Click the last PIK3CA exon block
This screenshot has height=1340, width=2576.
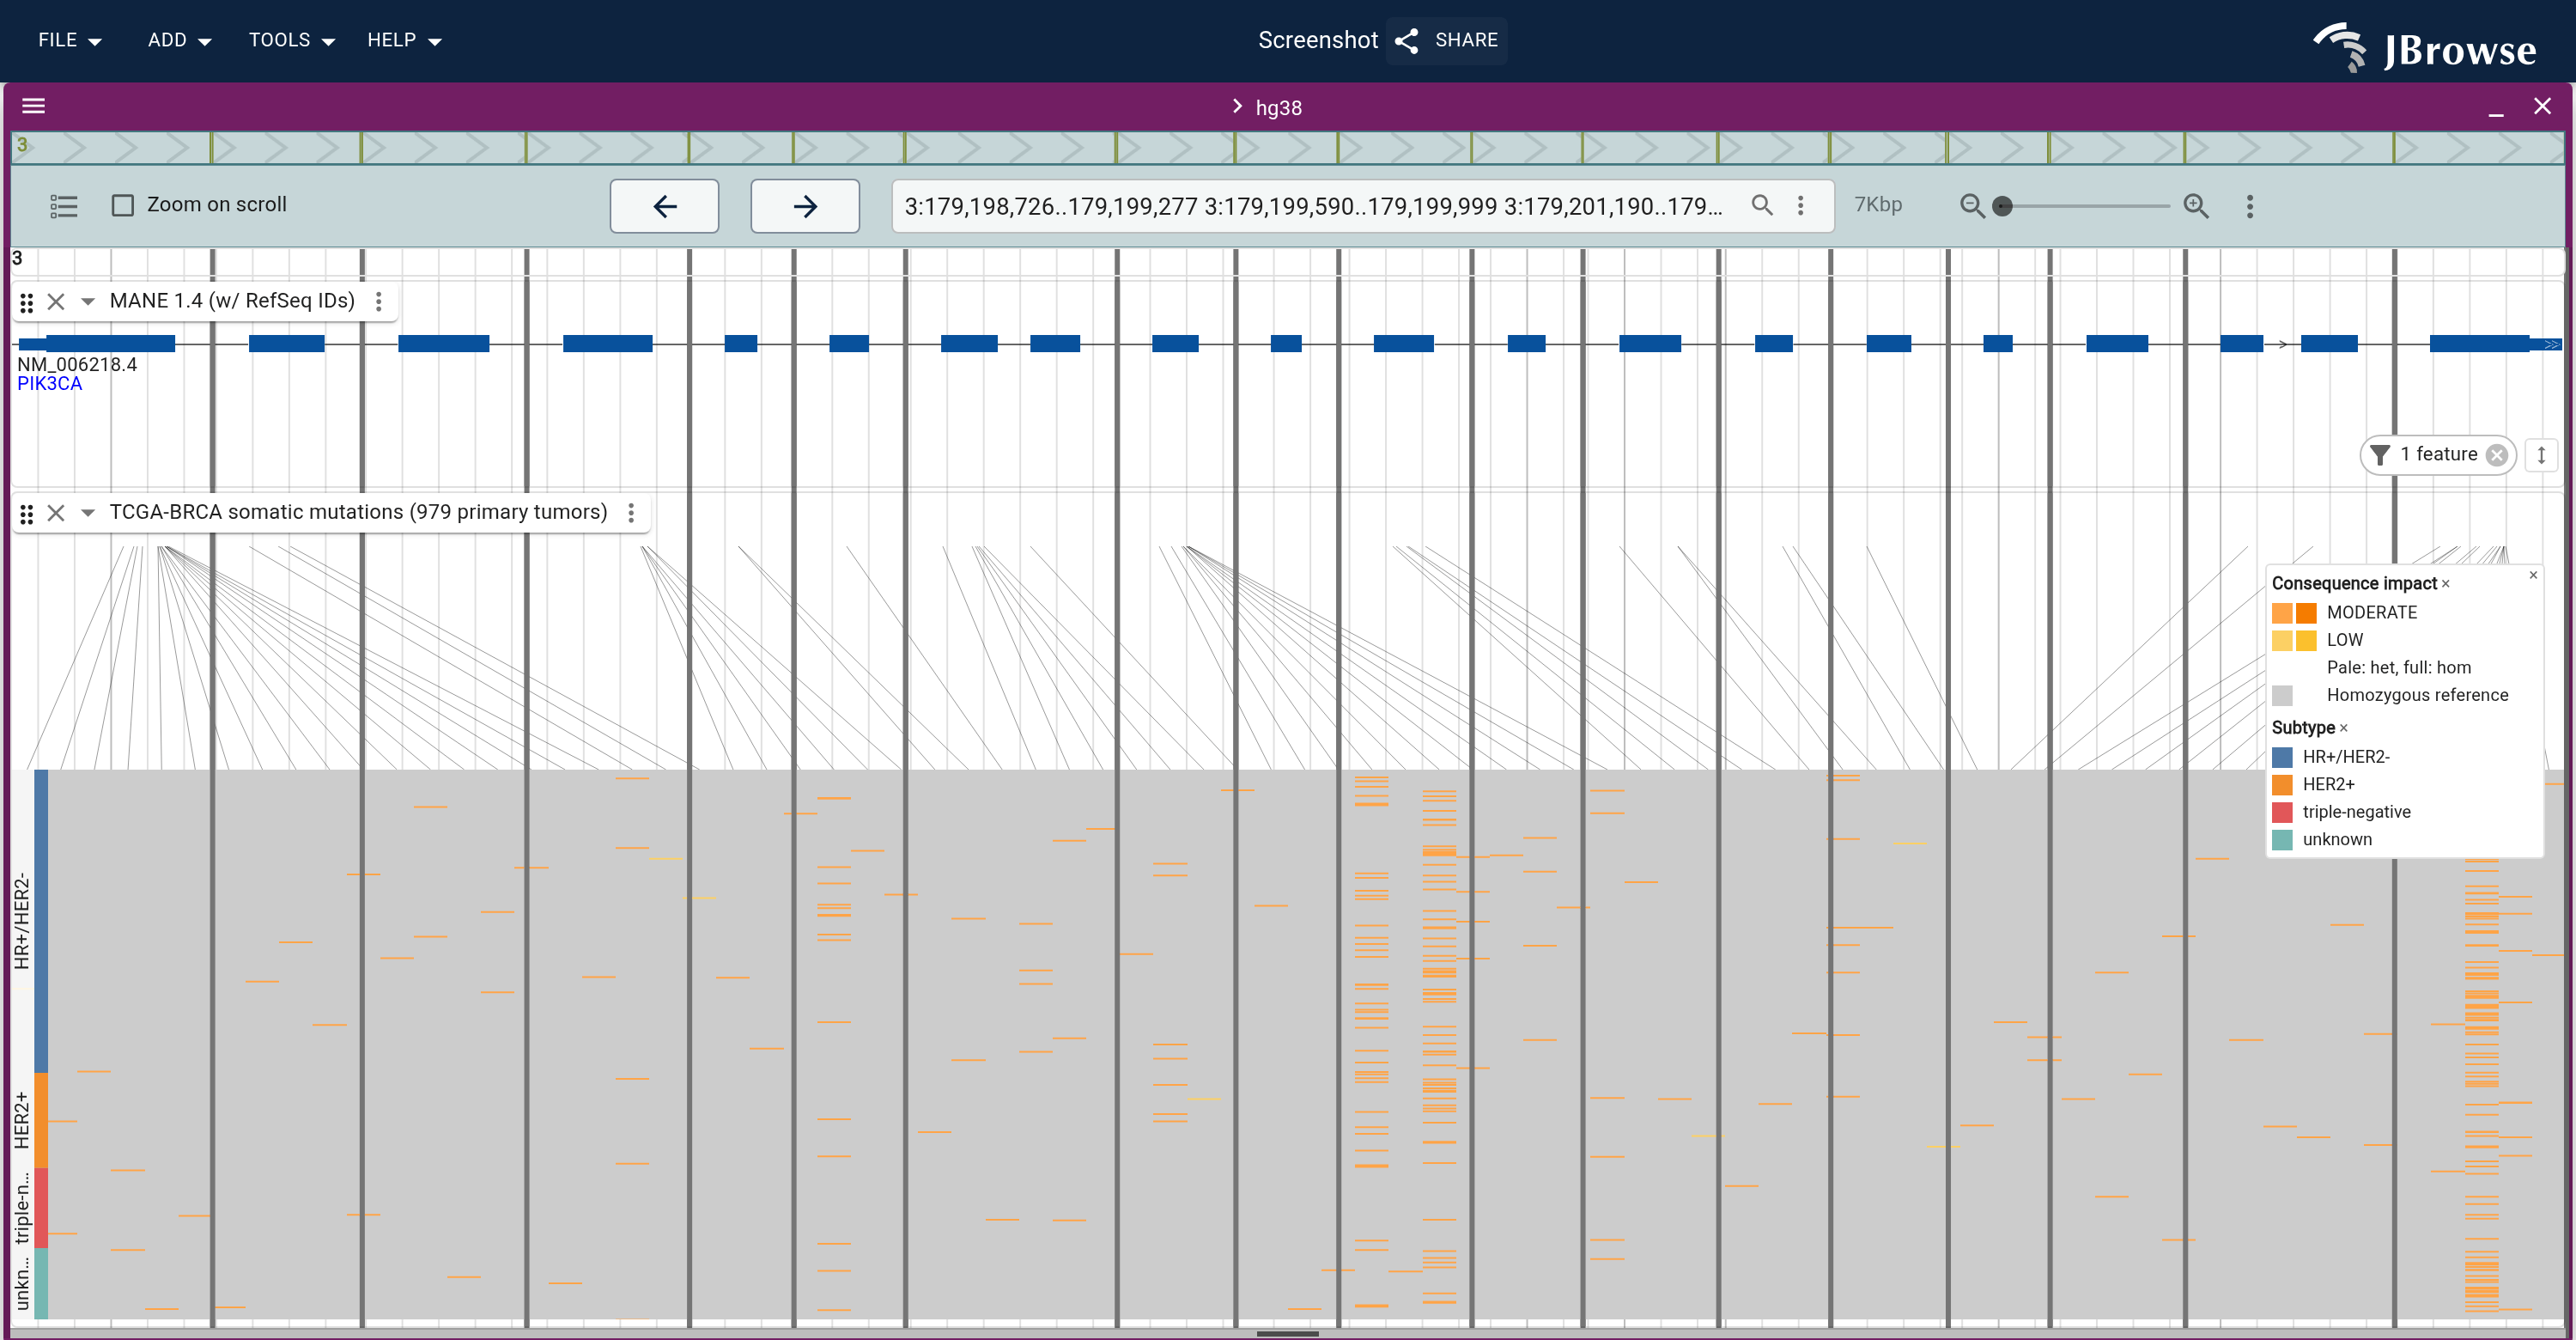click(x=2494, y=344)
